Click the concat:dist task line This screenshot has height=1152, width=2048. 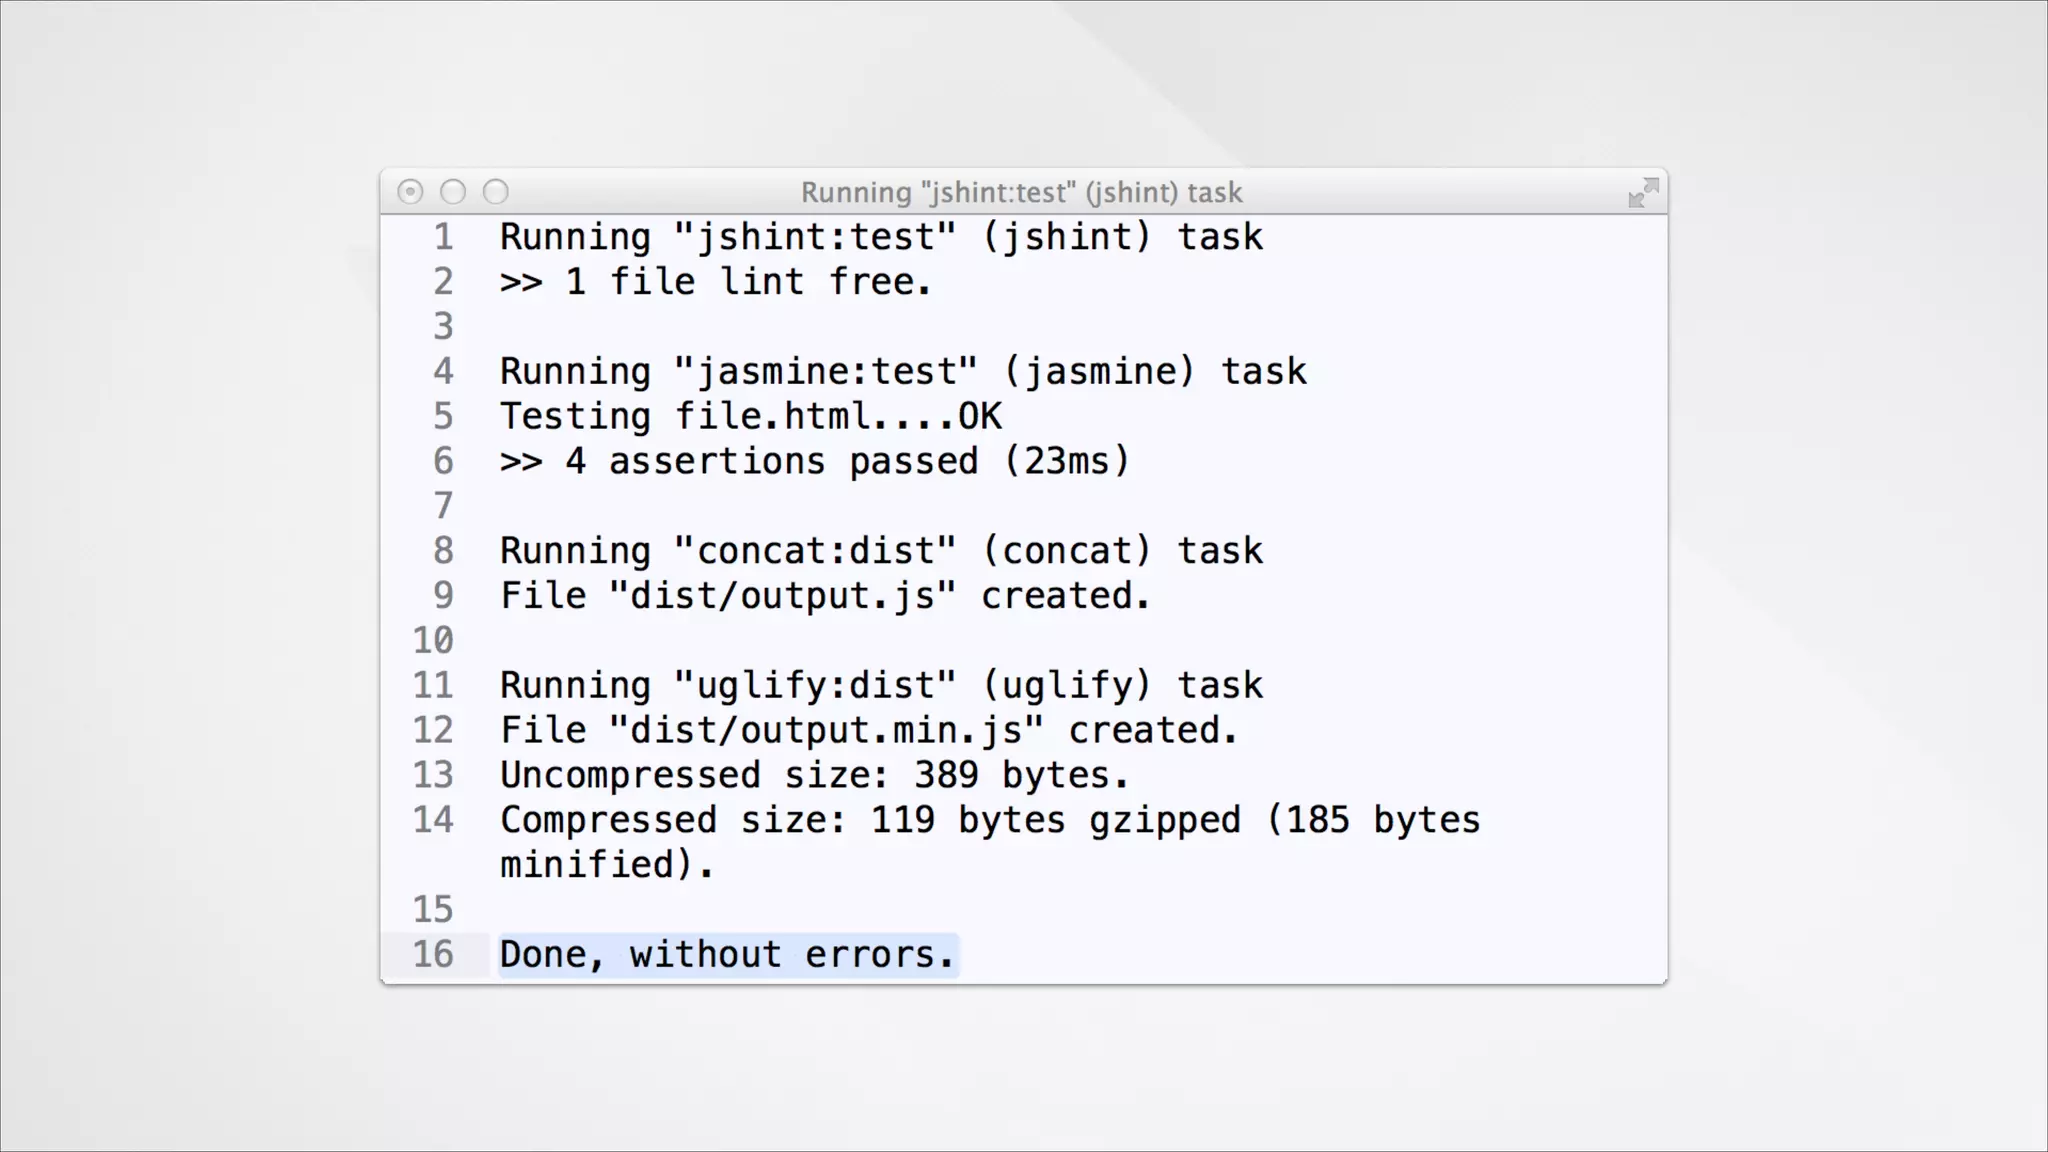(x=880, y=551)
